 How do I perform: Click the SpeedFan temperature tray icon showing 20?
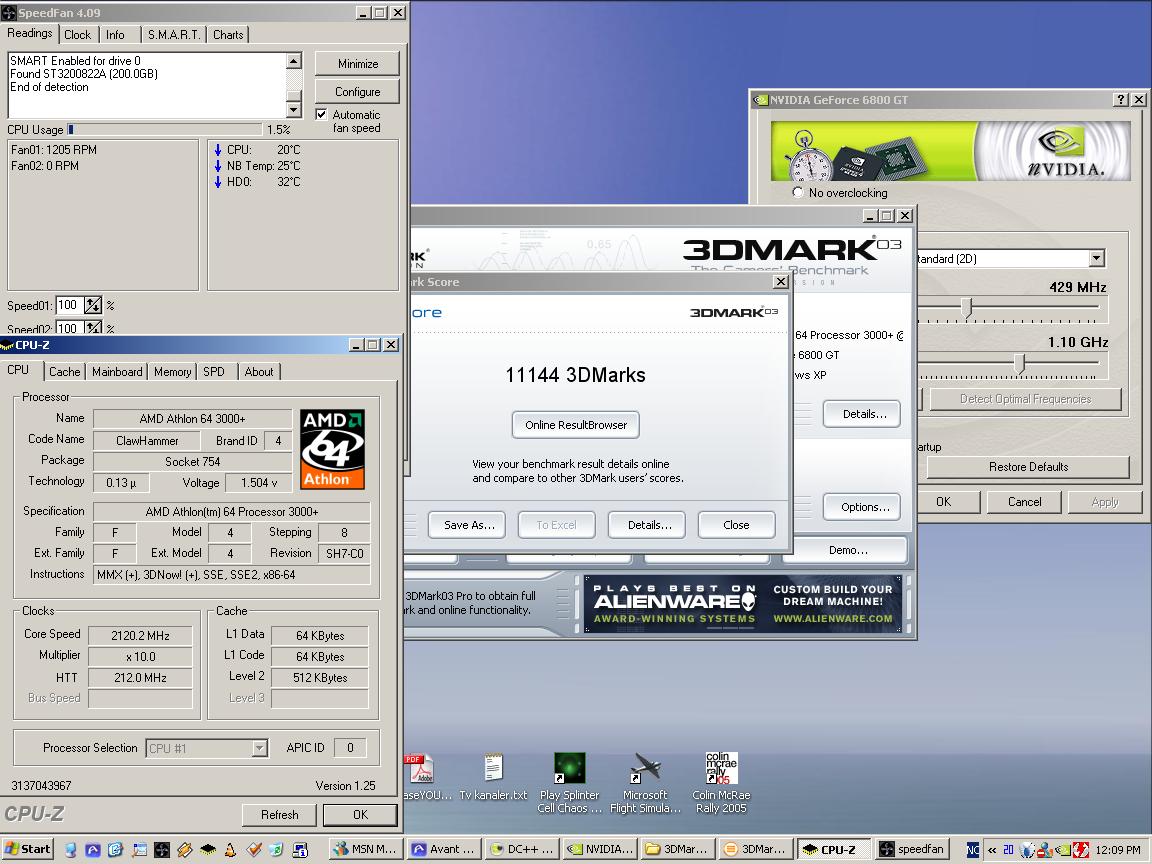click(1008, 850)
